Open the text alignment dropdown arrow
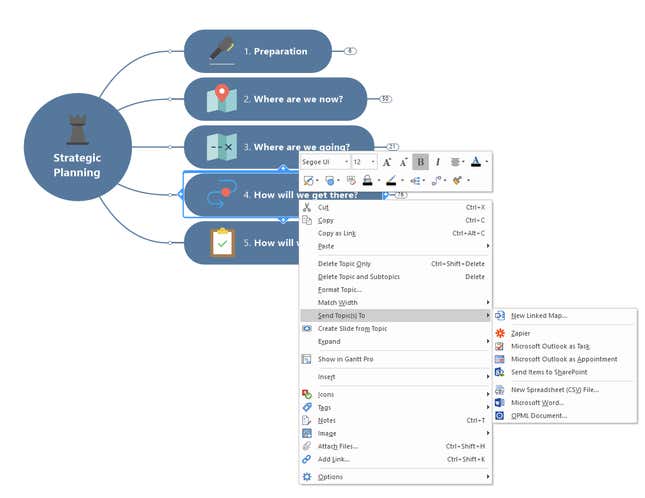 tap(464, 162)
